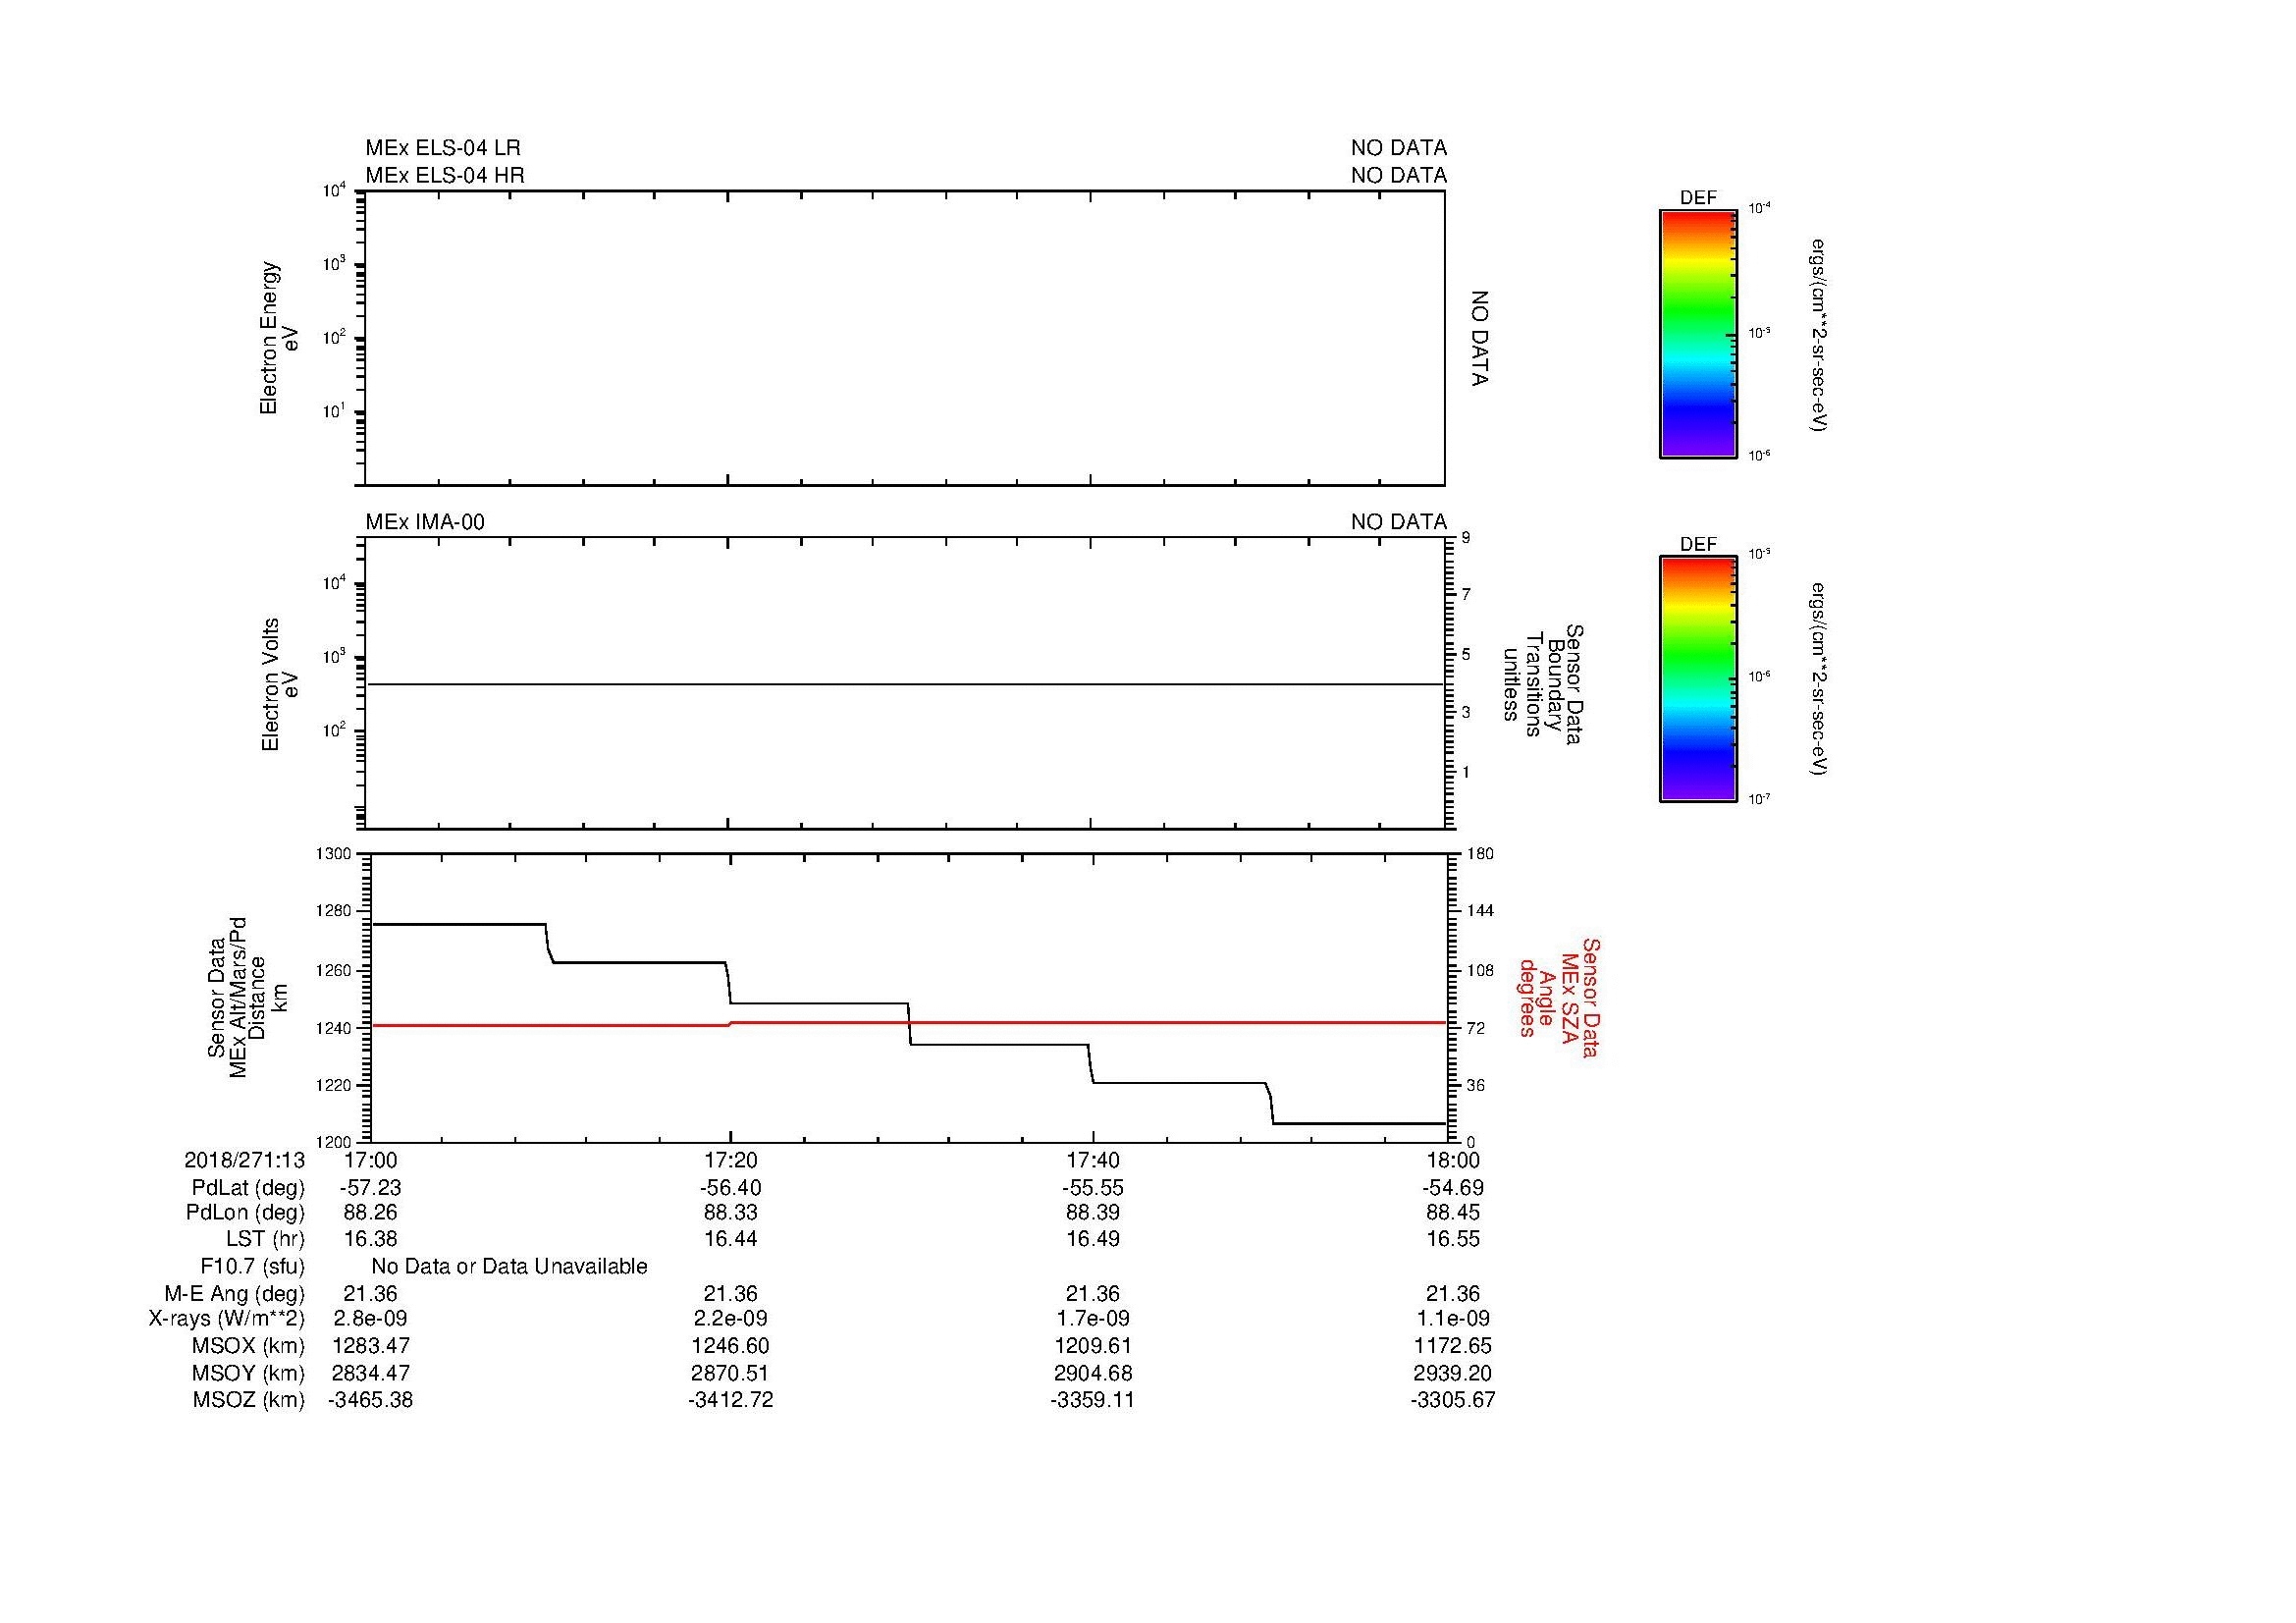The width and height of the screenshot is (2296, 1623).
Task: Click the MSOX value '1246.60'
Action: tap(731, 1346)
